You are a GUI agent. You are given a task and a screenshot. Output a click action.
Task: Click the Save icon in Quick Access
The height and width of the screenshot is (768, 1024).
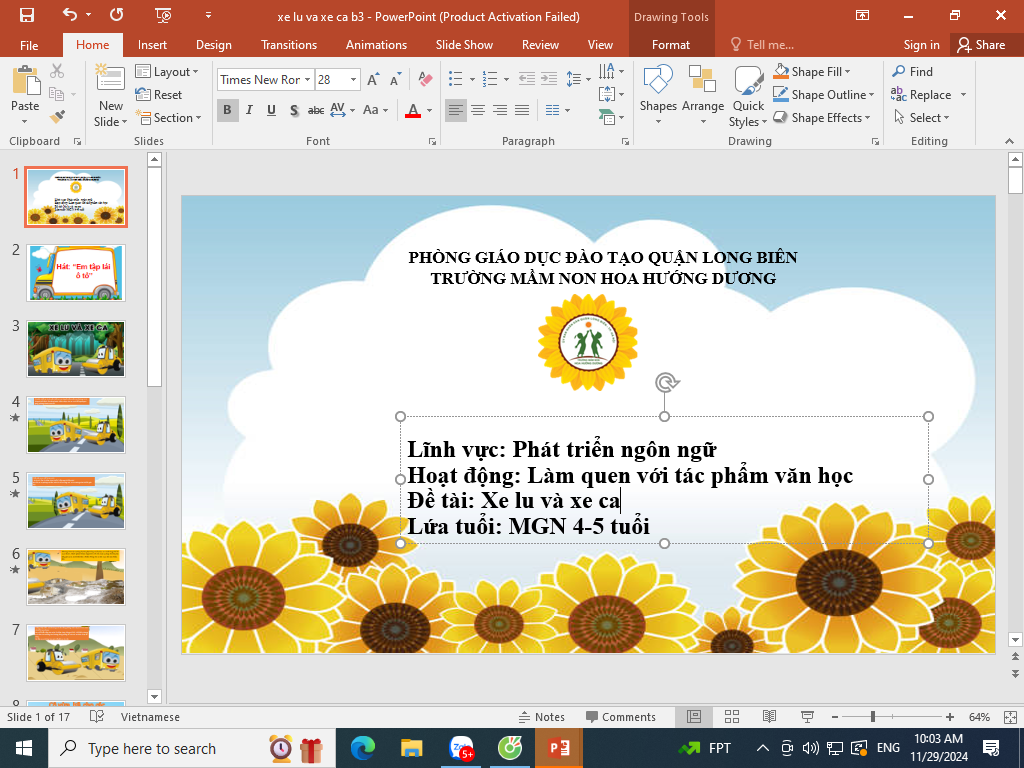tap(27, 15)
